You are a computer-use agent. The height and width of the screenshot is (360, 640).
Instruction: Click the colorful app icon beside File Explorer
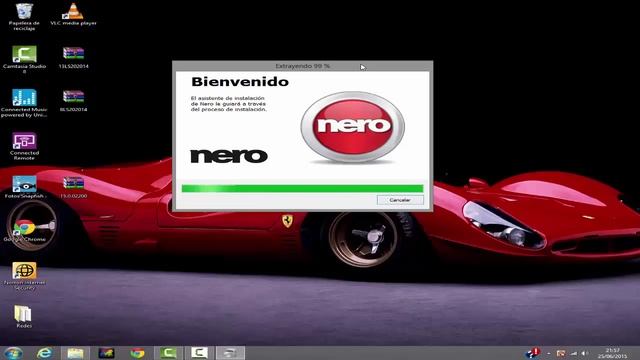coord(107,353)
